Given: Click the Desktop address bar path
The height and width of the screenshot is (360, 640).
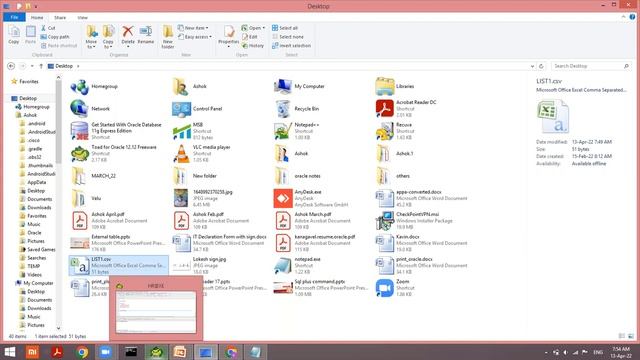Looking at the screenshot, I should [64, 66].
